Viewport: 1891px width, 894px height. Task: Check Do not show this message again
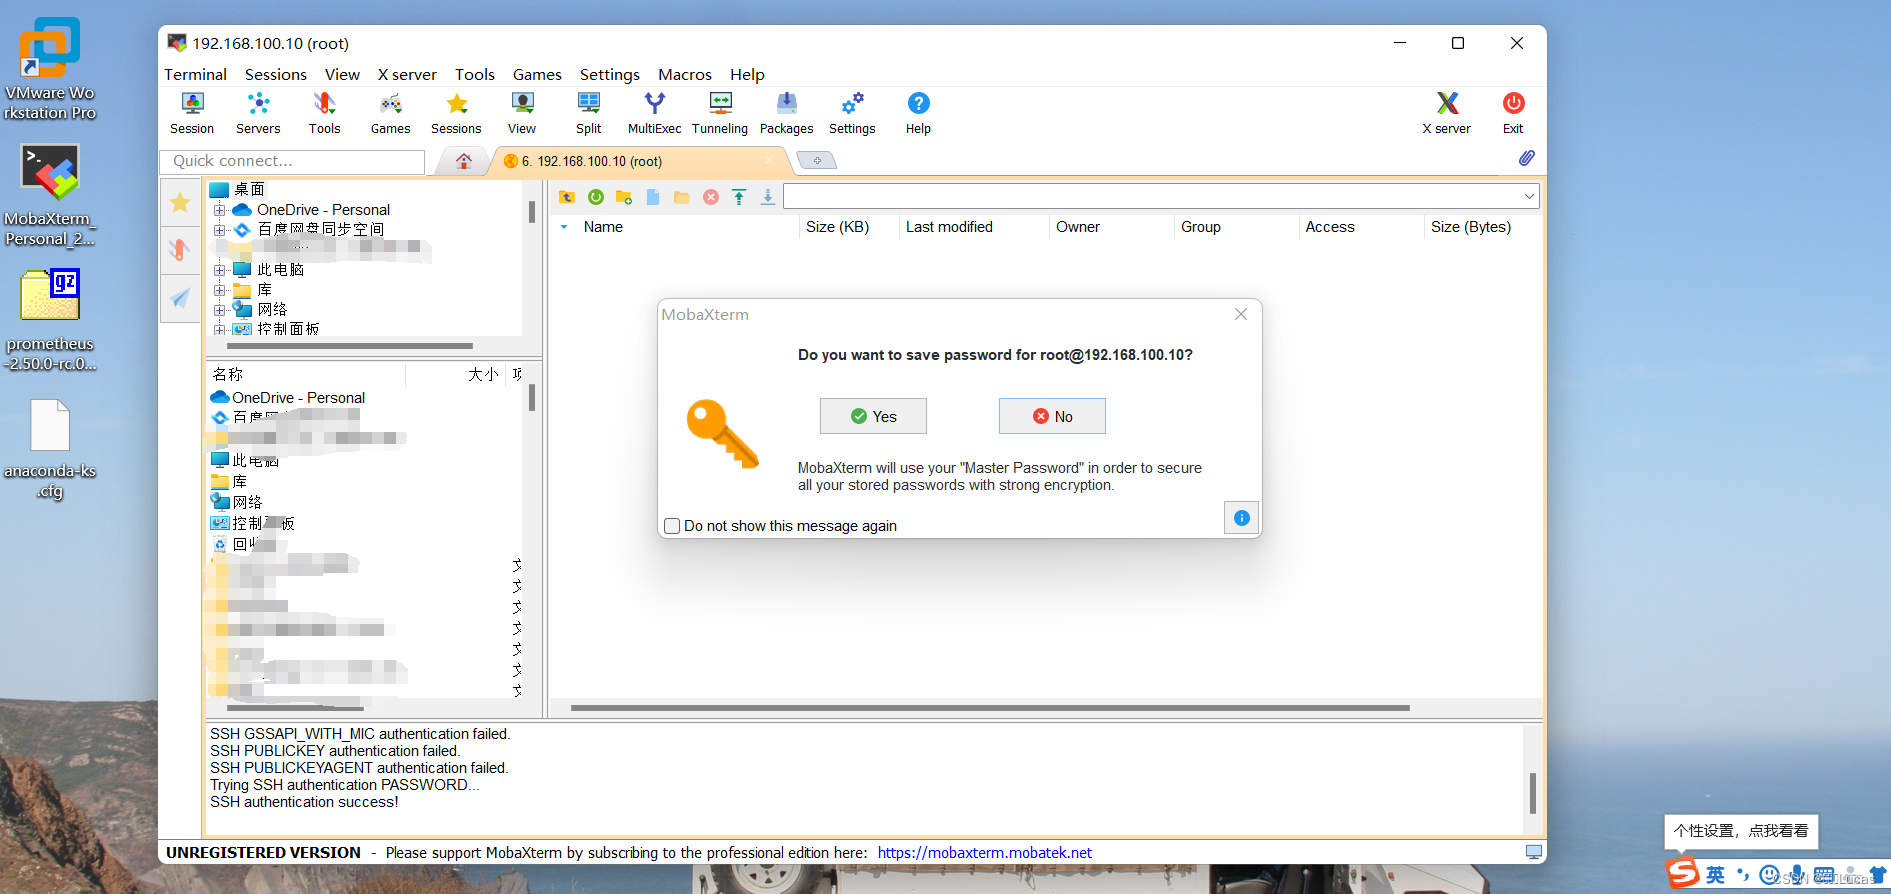[672, 526]
